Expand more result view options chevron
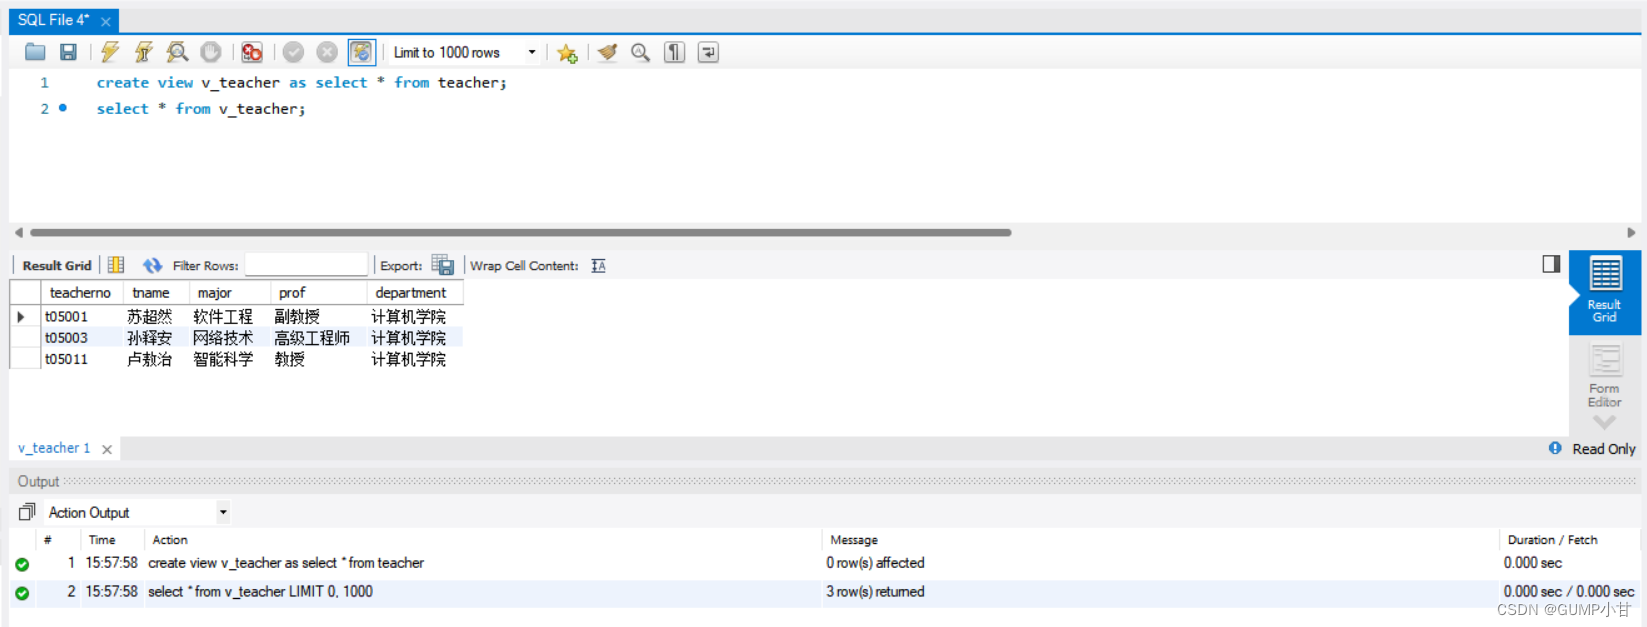1647x627 pixels. (1604, 422)
